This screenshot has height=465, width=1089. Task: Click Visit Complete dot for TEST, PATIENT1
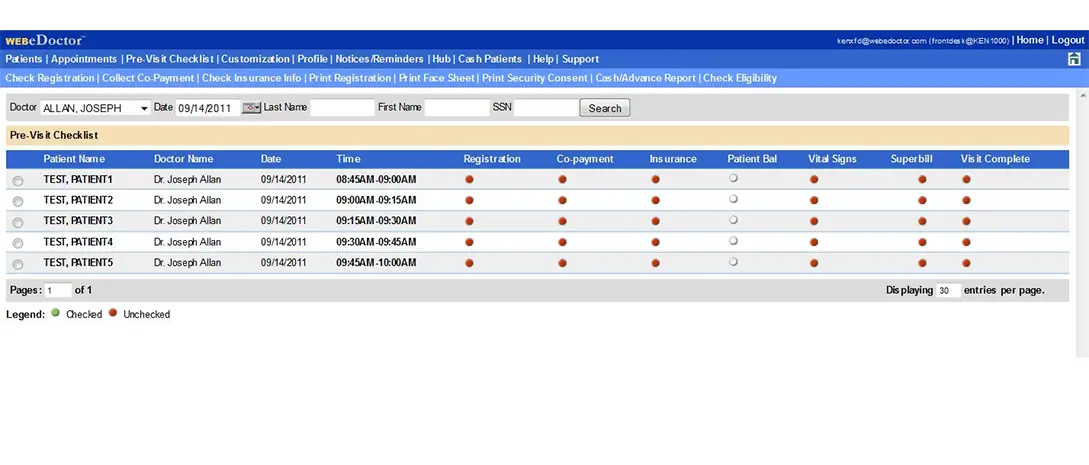pos(966,179)
